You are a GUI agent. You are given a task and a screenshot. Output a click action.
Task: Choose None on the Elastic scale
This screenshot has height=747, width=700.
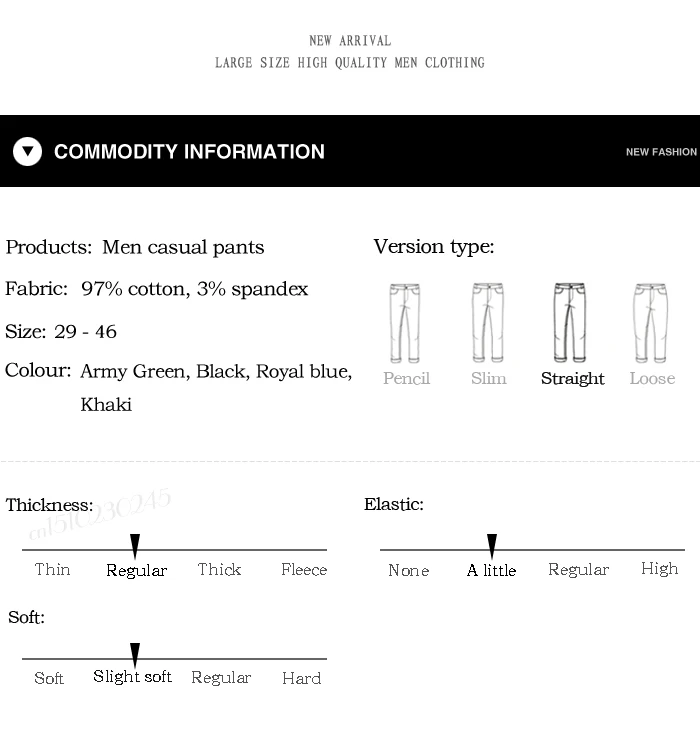[409, 570]
